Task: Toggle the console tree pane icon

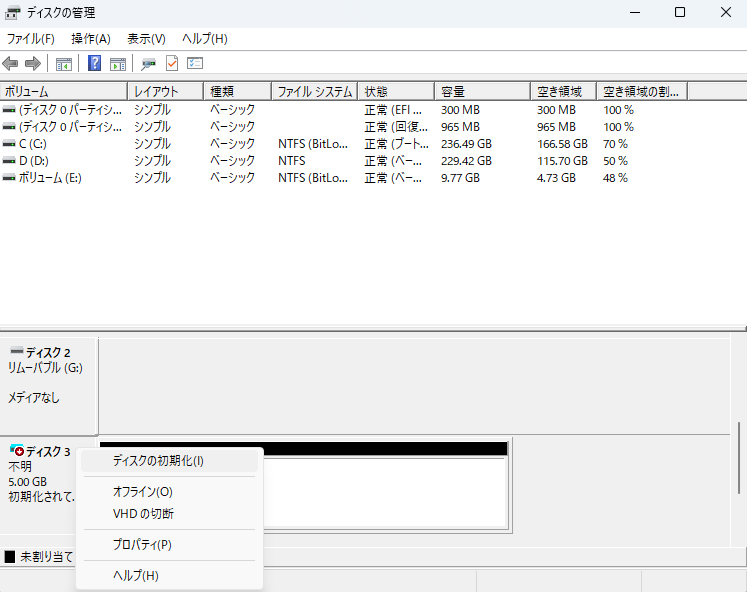Action: pyautogui.click(x=64, y=63)
